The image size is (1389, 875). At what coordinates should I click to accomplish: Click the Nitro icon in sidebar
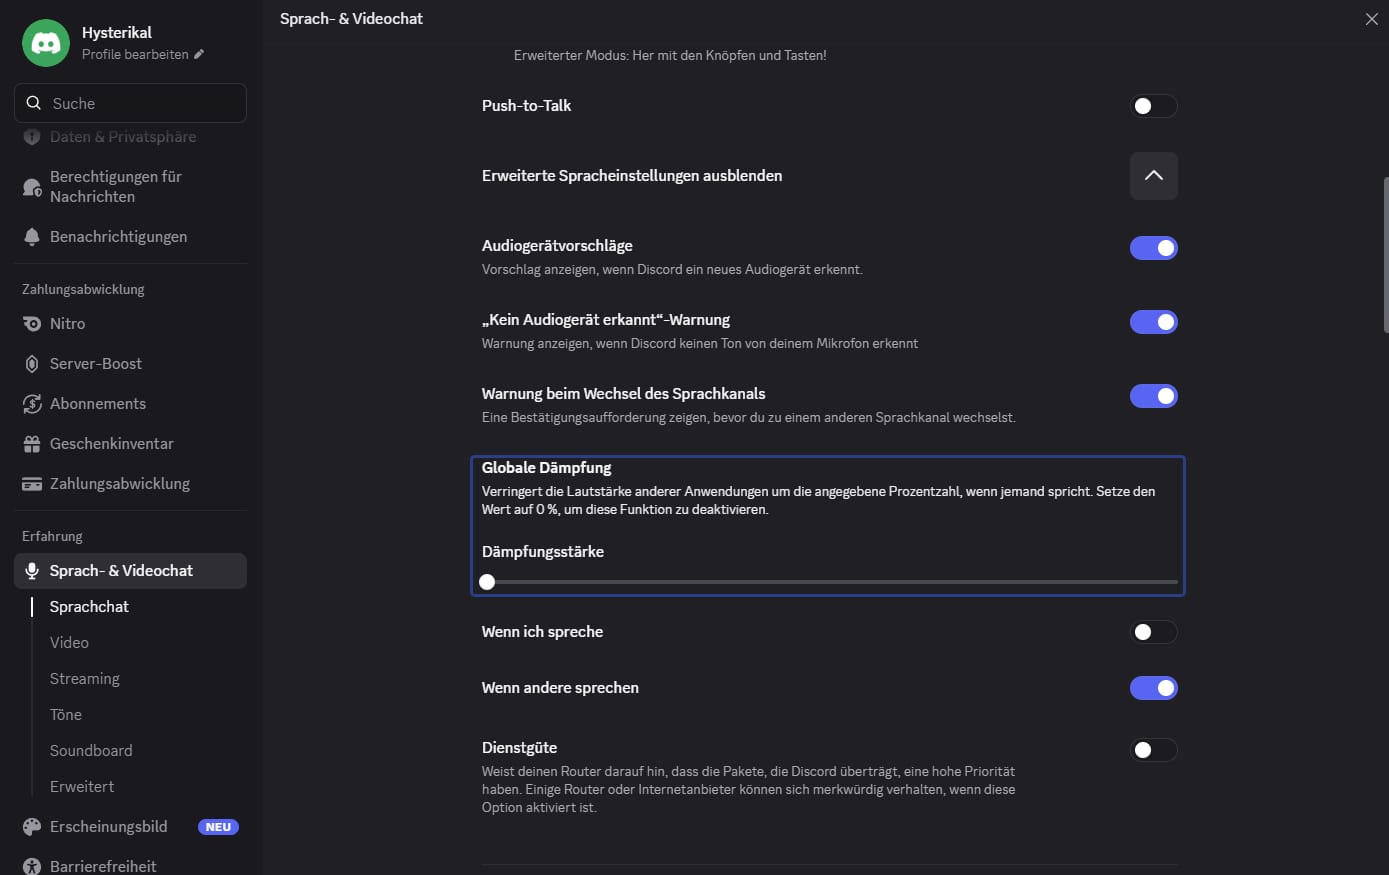coord(32,324)
